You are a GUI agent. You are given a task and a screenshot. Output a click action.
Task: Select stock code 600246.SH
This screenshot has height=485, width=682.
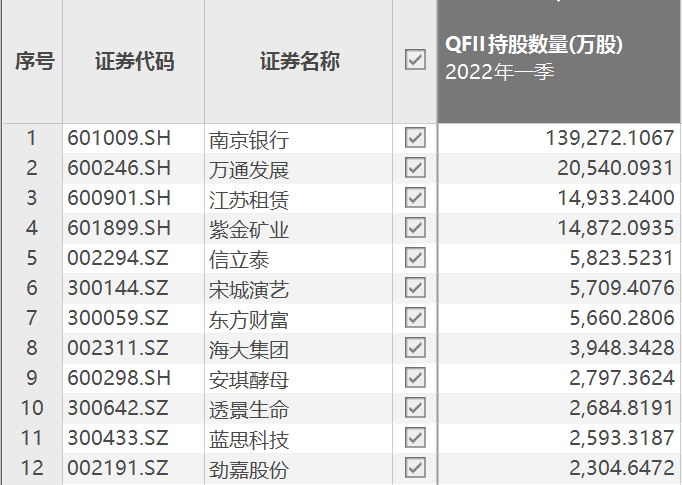[119, 168]
